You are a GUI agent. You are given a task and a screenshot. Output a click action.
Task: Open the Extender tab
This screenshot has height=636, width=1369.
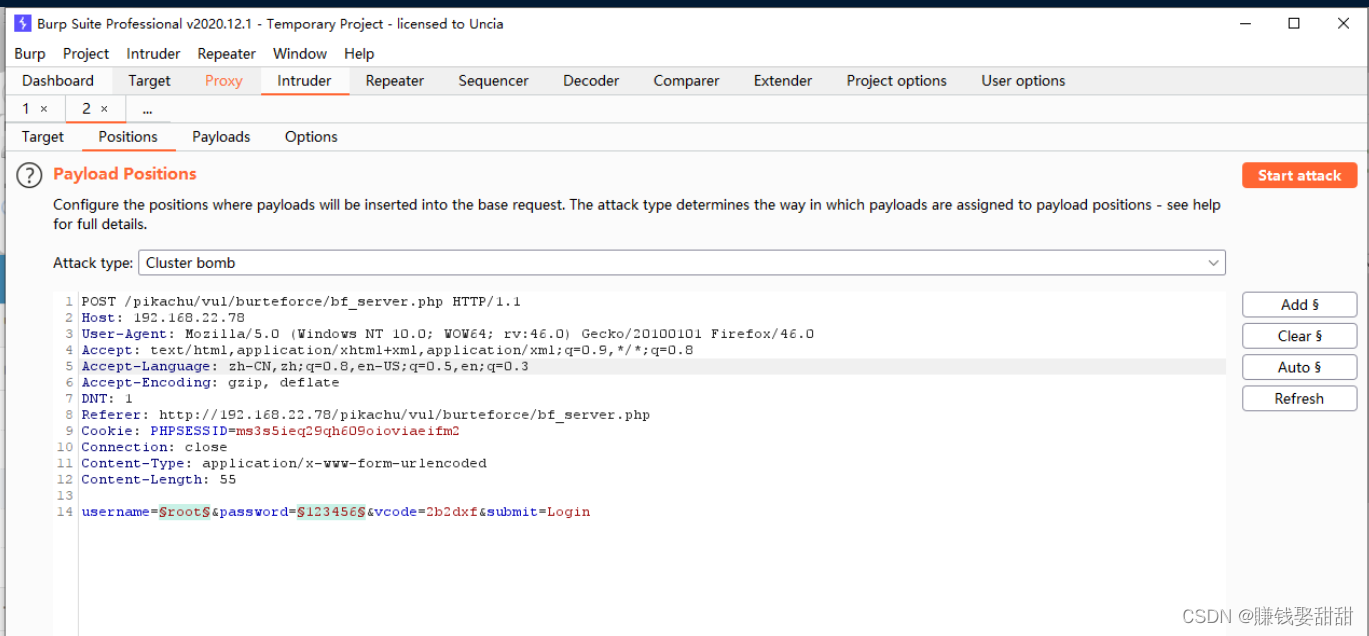click(783, 81)
